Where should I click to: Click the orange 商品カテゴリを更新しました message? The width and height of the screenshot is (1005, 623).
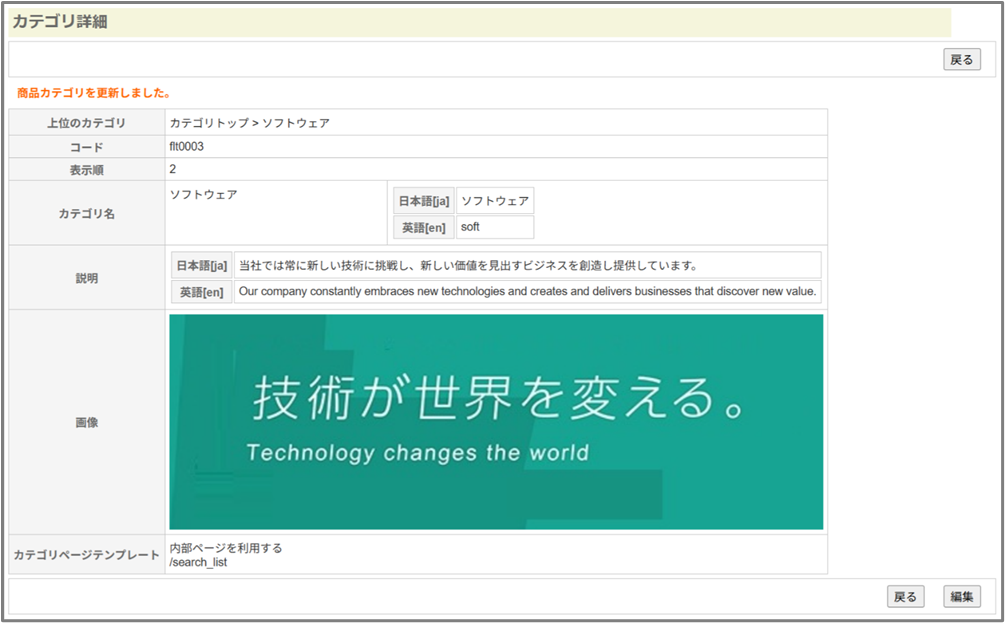tap(94, 93)
